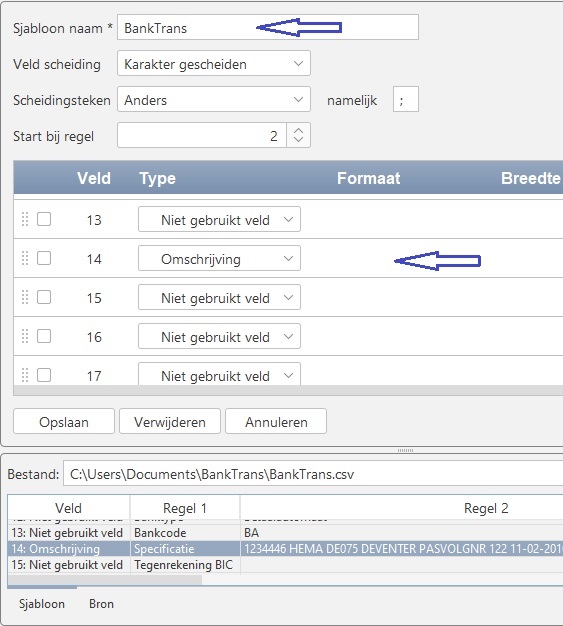The width and height of the screenshot is (563, 626).
Task: Decrease the Start bij regel value
Action: [298, 139]
